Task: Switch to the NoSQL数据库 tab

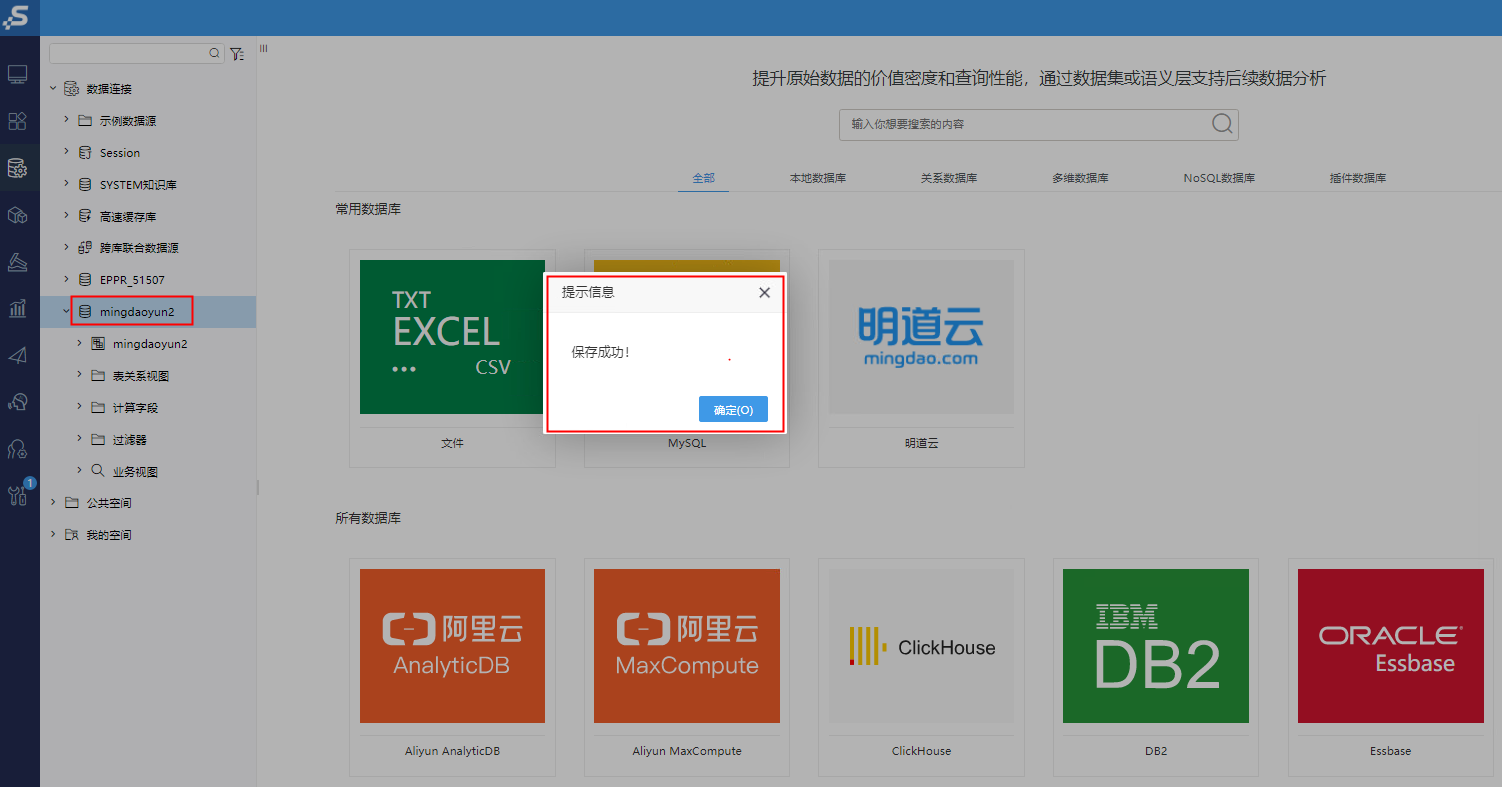Action: coord(1219,178)
